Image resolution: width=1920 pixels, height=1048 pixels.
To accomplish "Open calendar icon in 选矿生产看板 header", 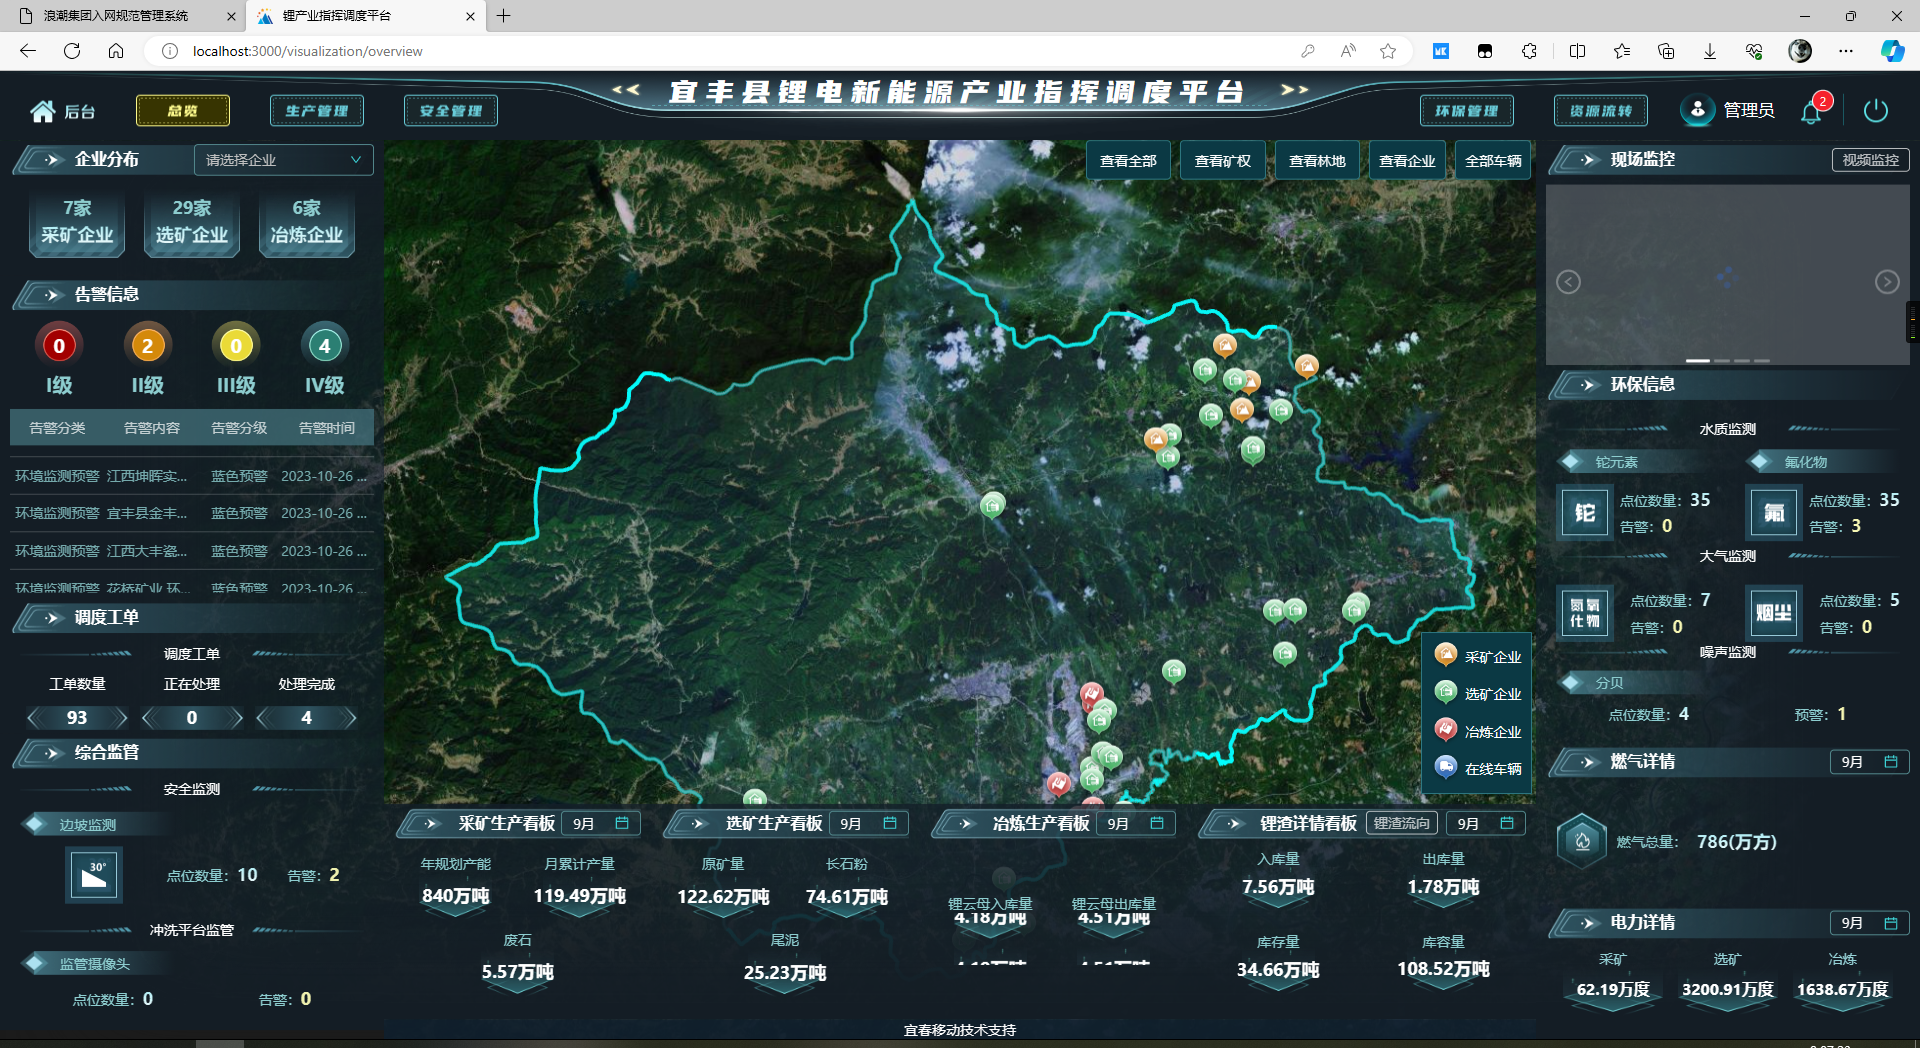I will pyautogui.click(x=890, y=823).
